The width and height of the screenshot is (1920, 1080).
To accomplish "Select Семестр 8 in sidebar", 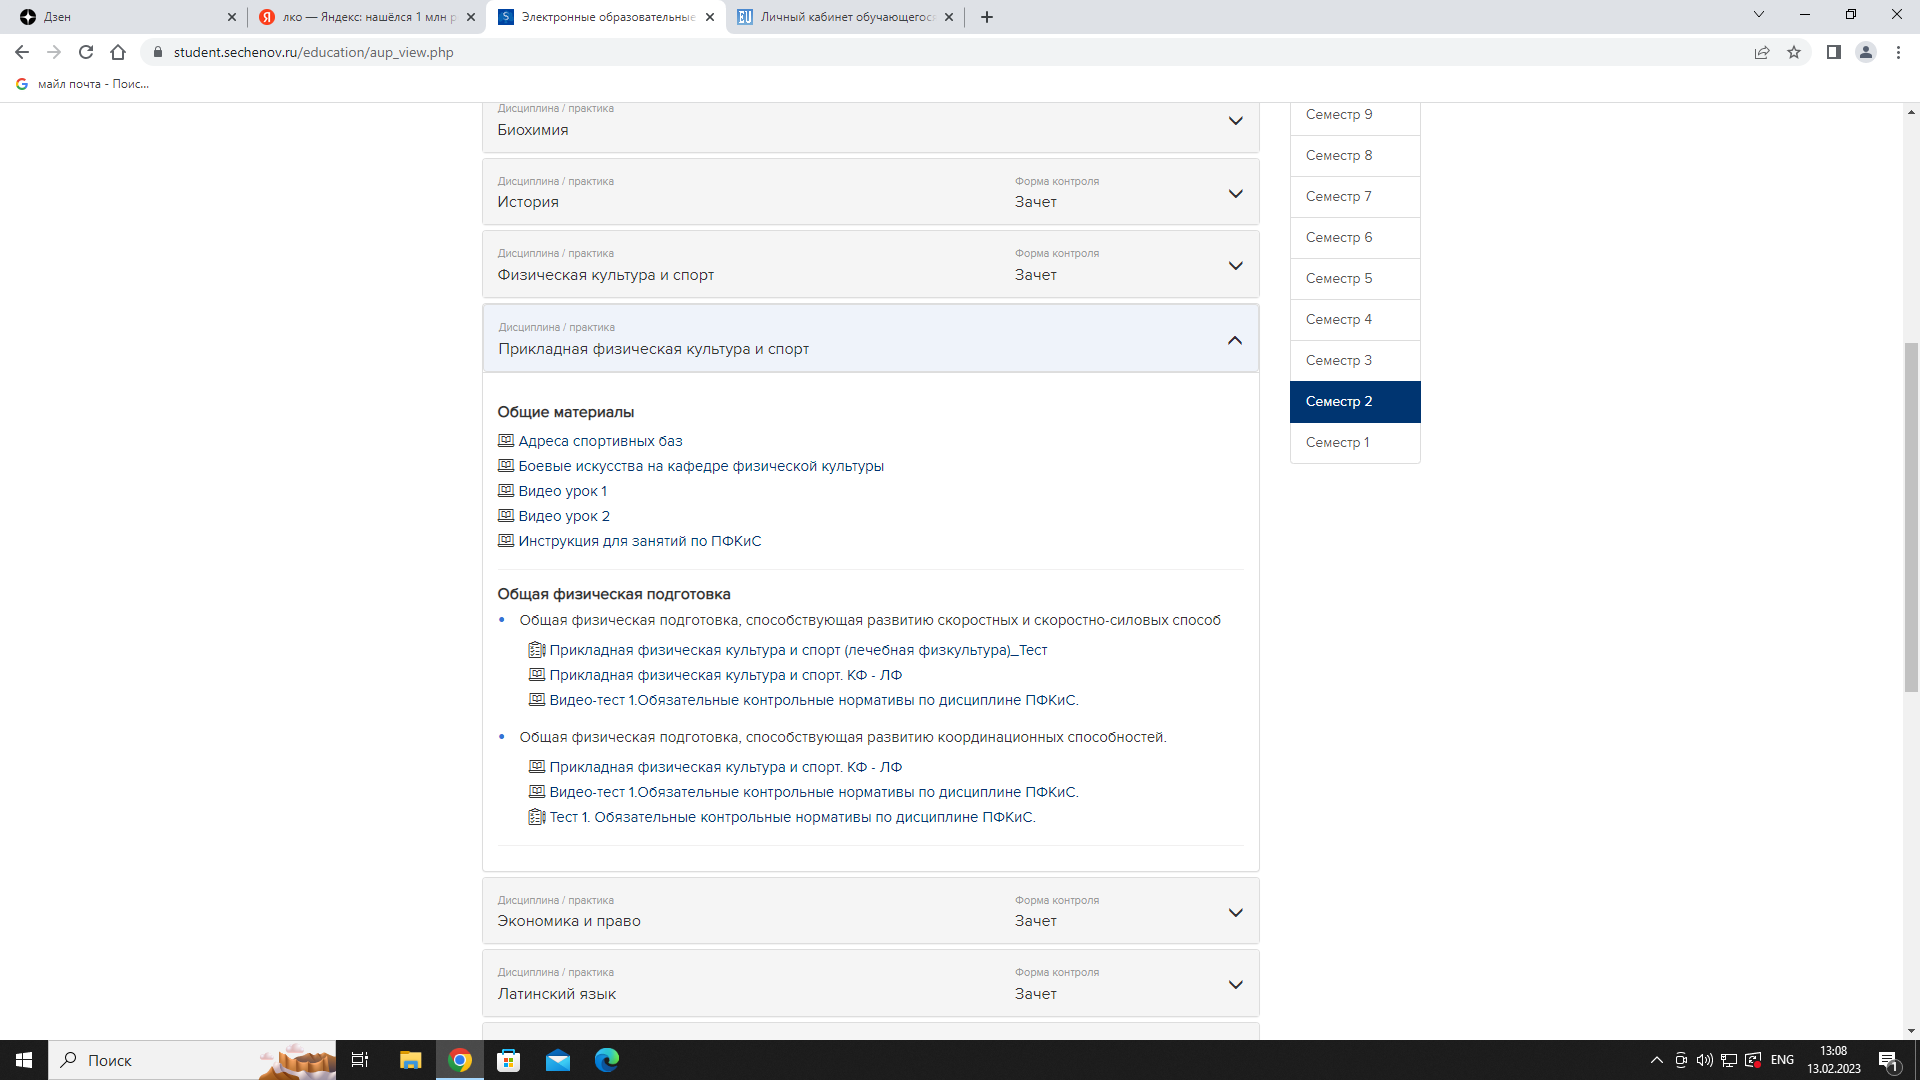I will point(1355,156).
